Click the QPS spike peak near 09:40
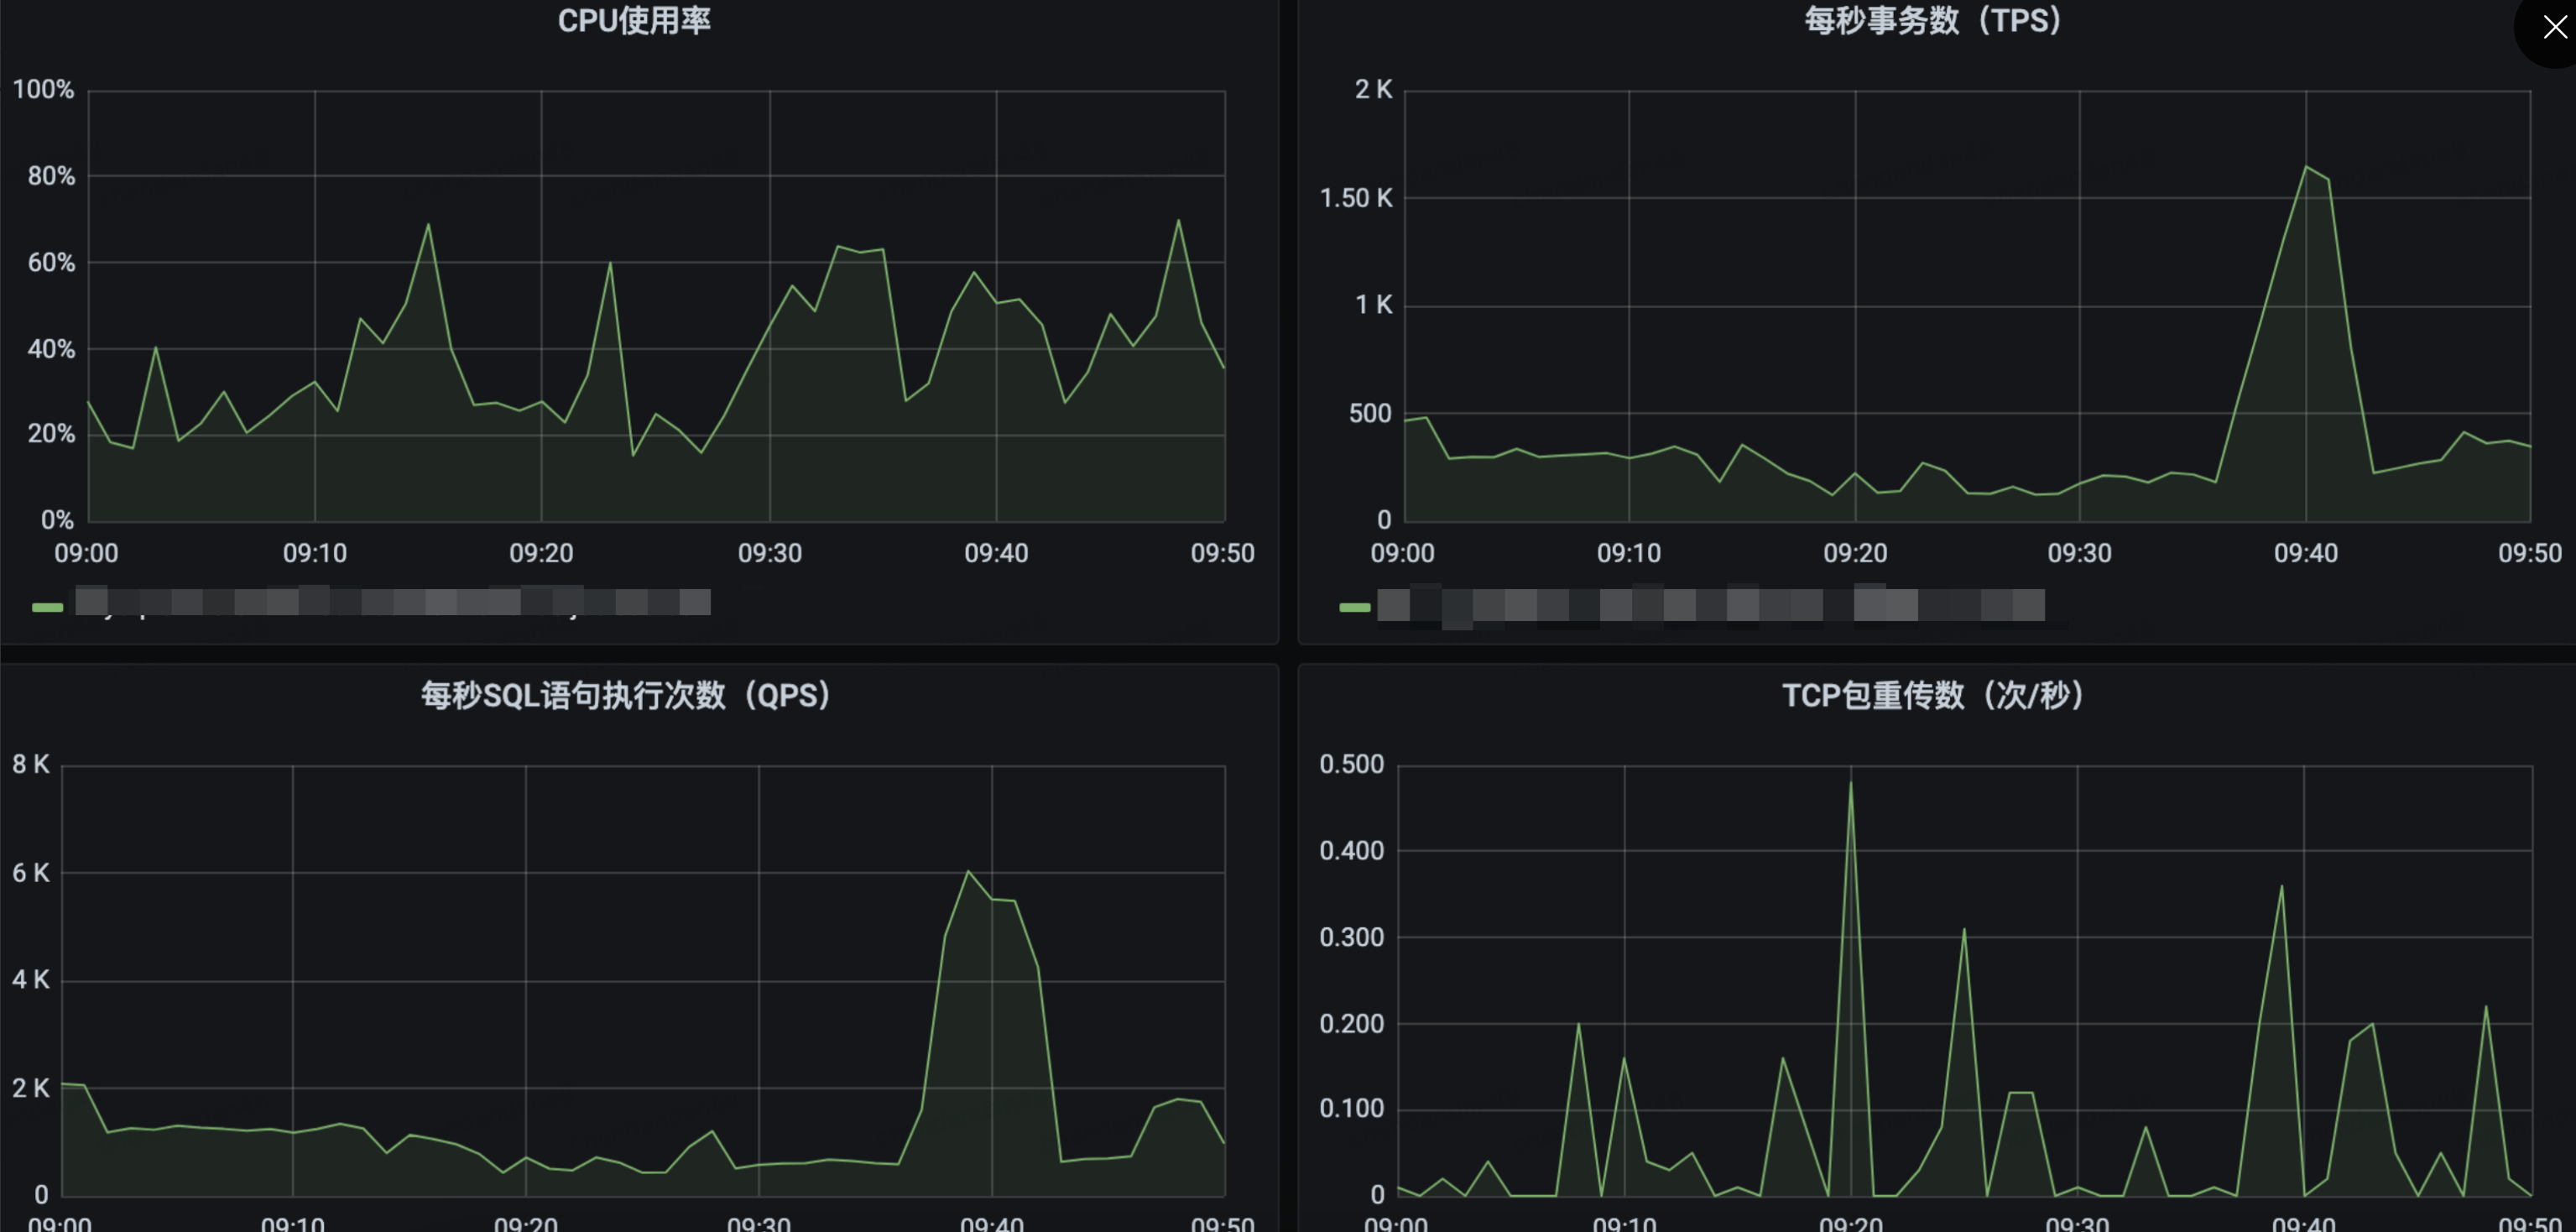The height and width of the screenshot is (1232, 2576). point(968,871)
